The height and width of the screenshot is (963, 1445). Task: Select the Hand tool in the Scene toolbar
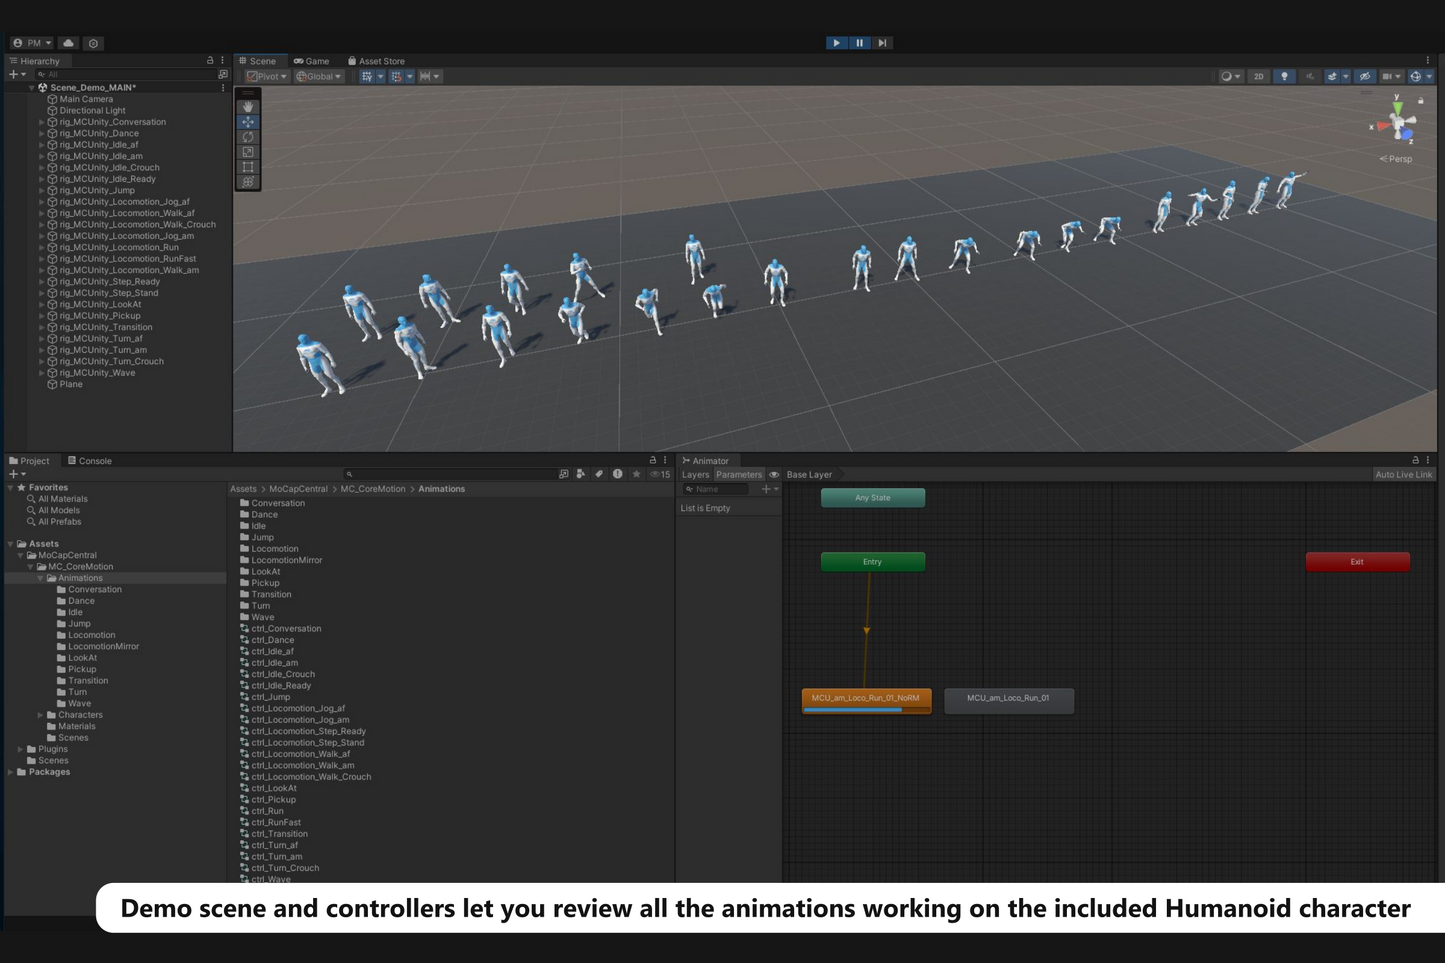(248, 106)
